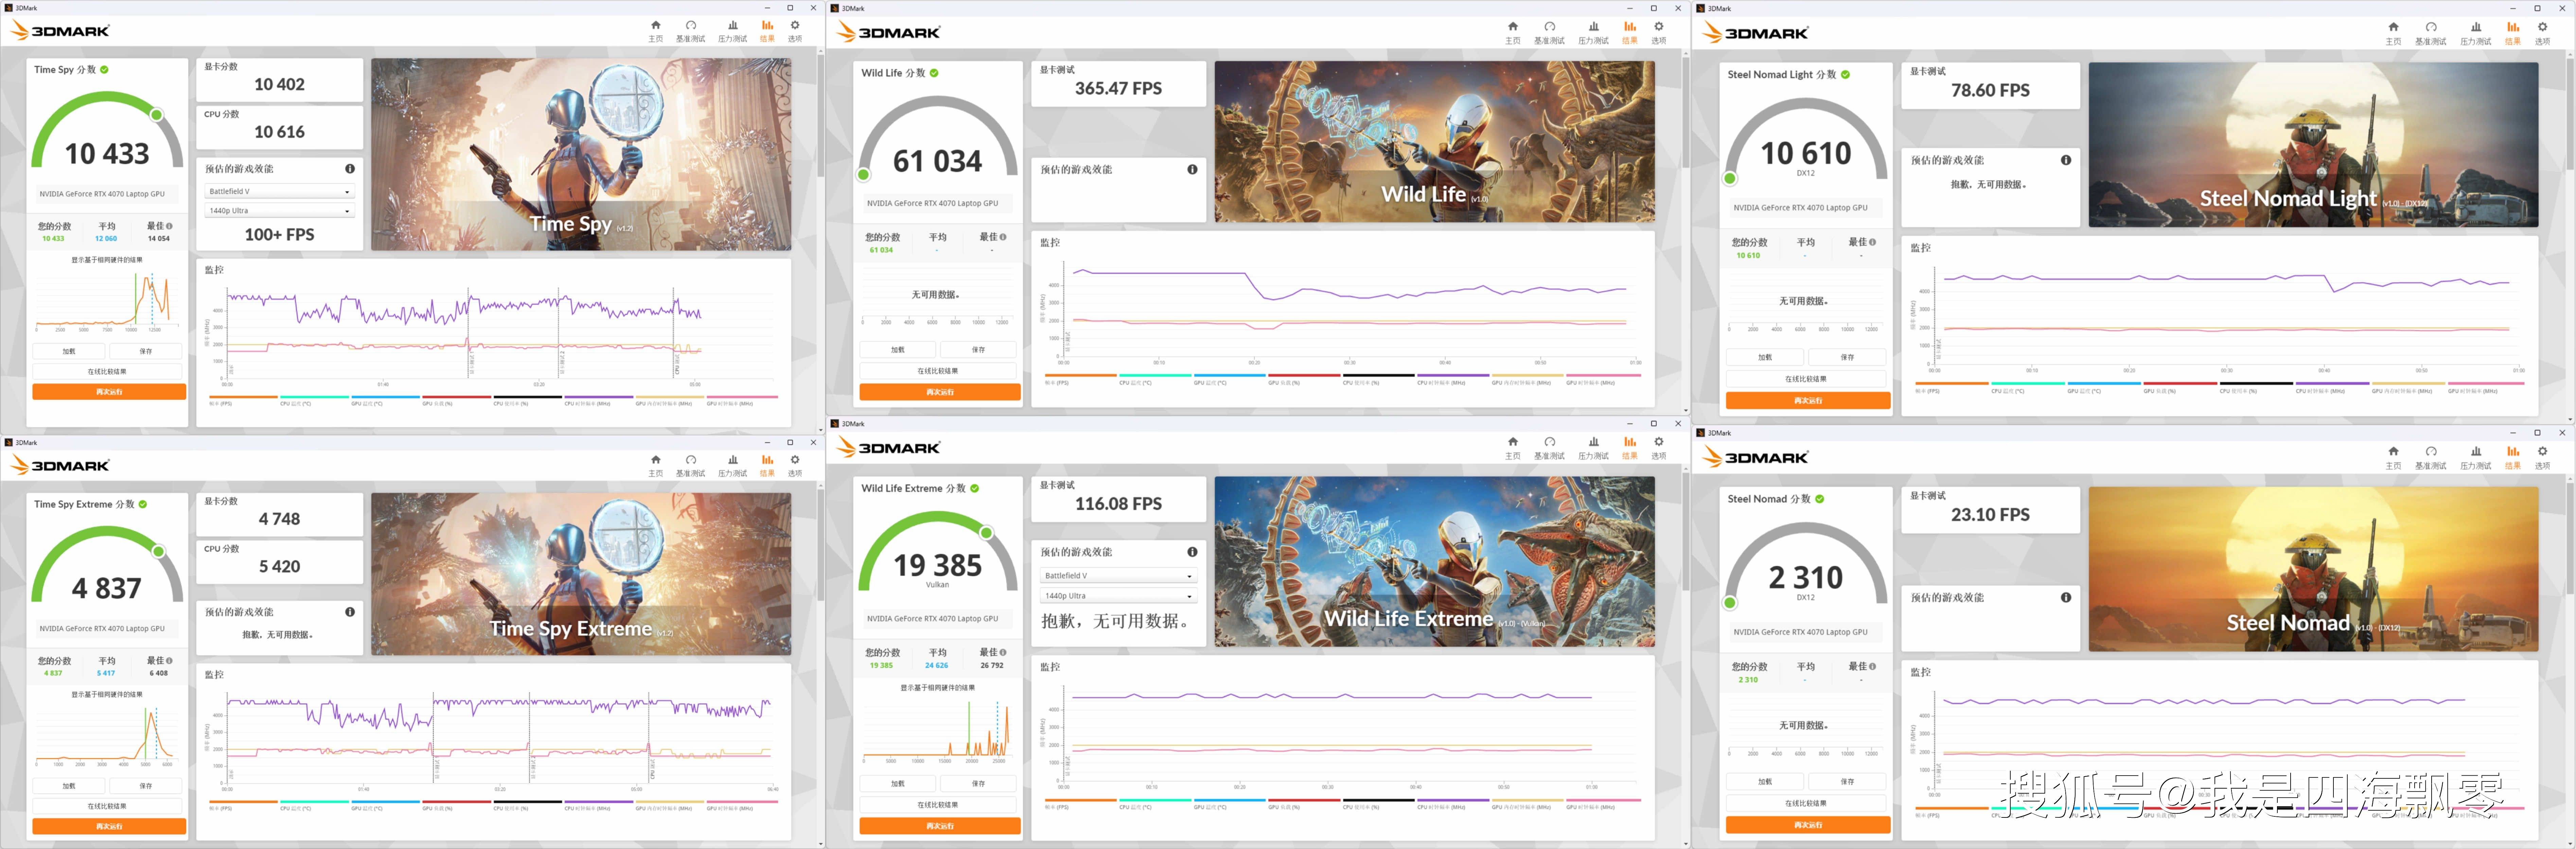The width and height of the screenshot is (2576, 849).
Task: Click game performance info icon in Time Spy window
Action: [x=350, y=169]
